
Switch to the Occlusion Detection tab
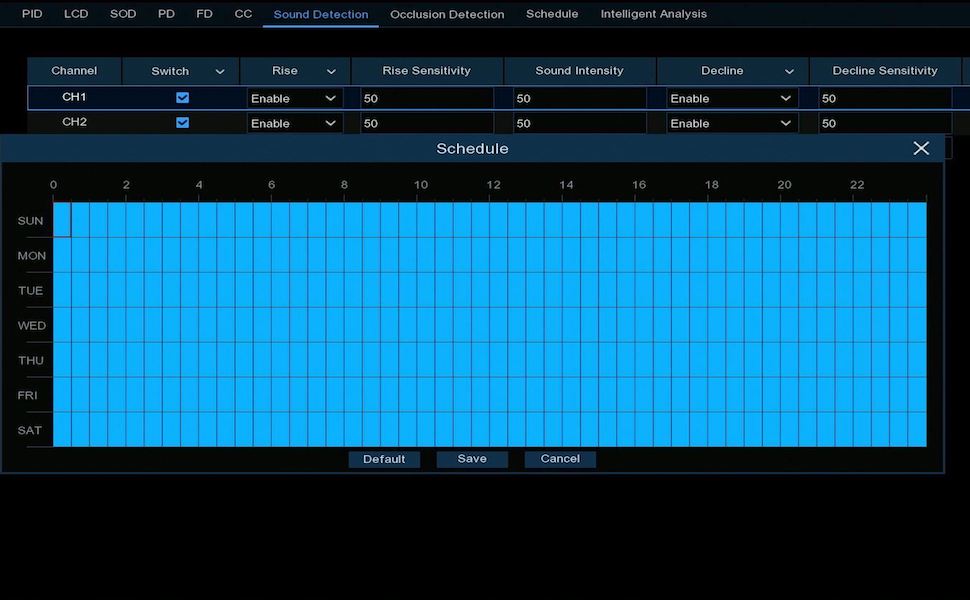click(x=447, y=14)
